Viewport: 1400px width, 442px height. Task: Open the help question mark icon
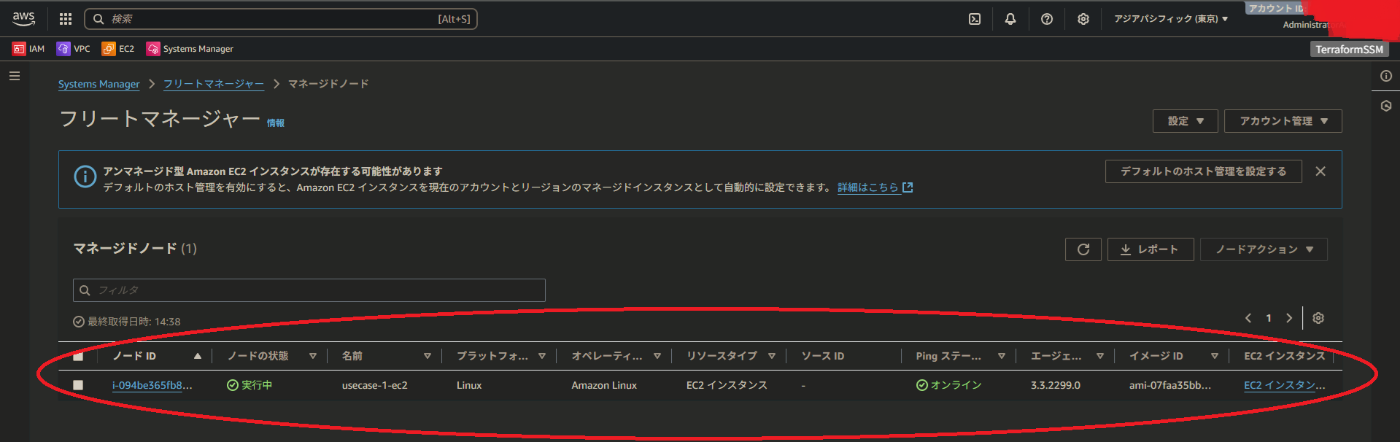click(1047, 19)
